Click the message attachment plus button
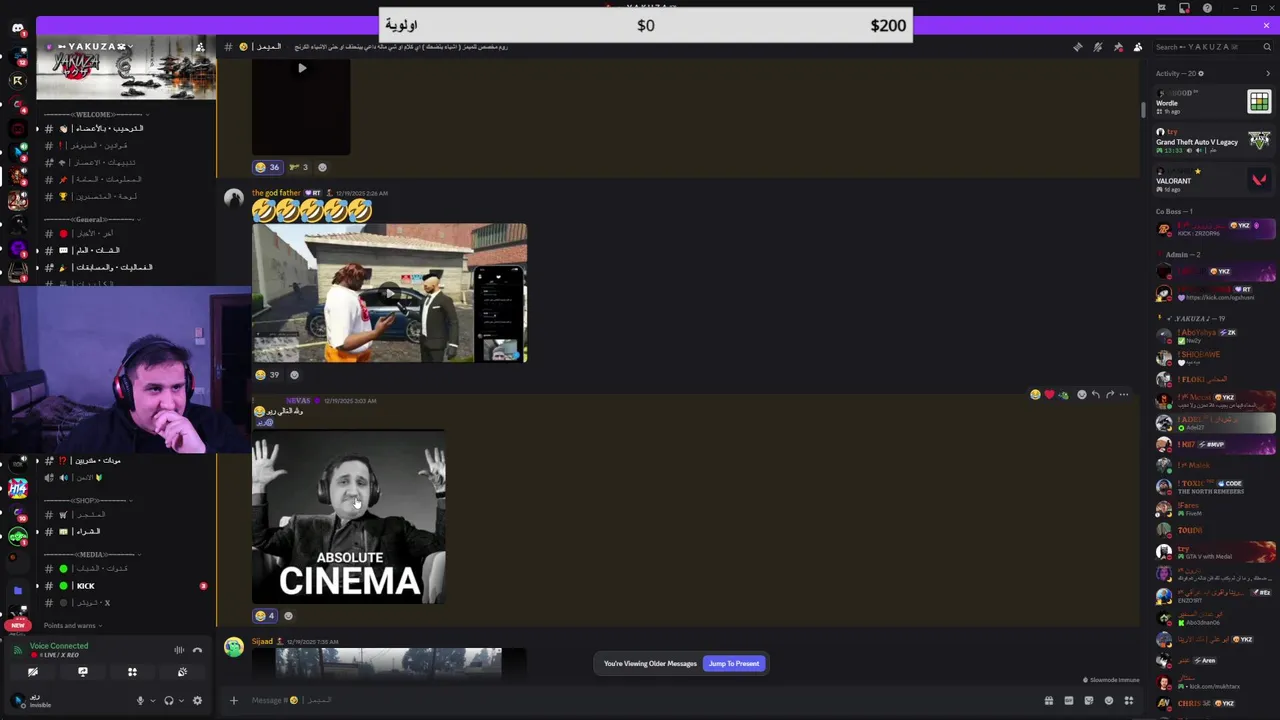This screenshot has height=720, width=1280. coord(234,701)
